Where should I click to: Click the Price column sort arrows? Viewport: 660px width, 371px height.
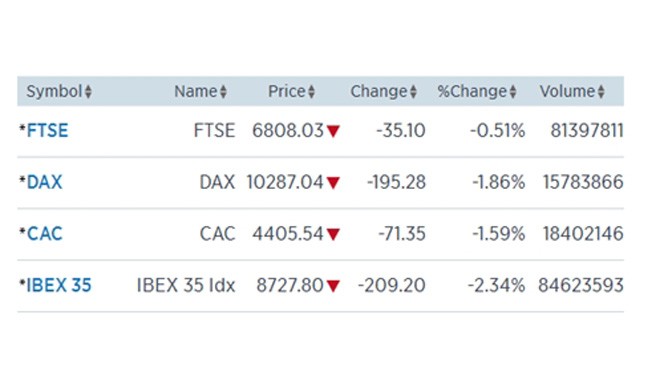311,92
